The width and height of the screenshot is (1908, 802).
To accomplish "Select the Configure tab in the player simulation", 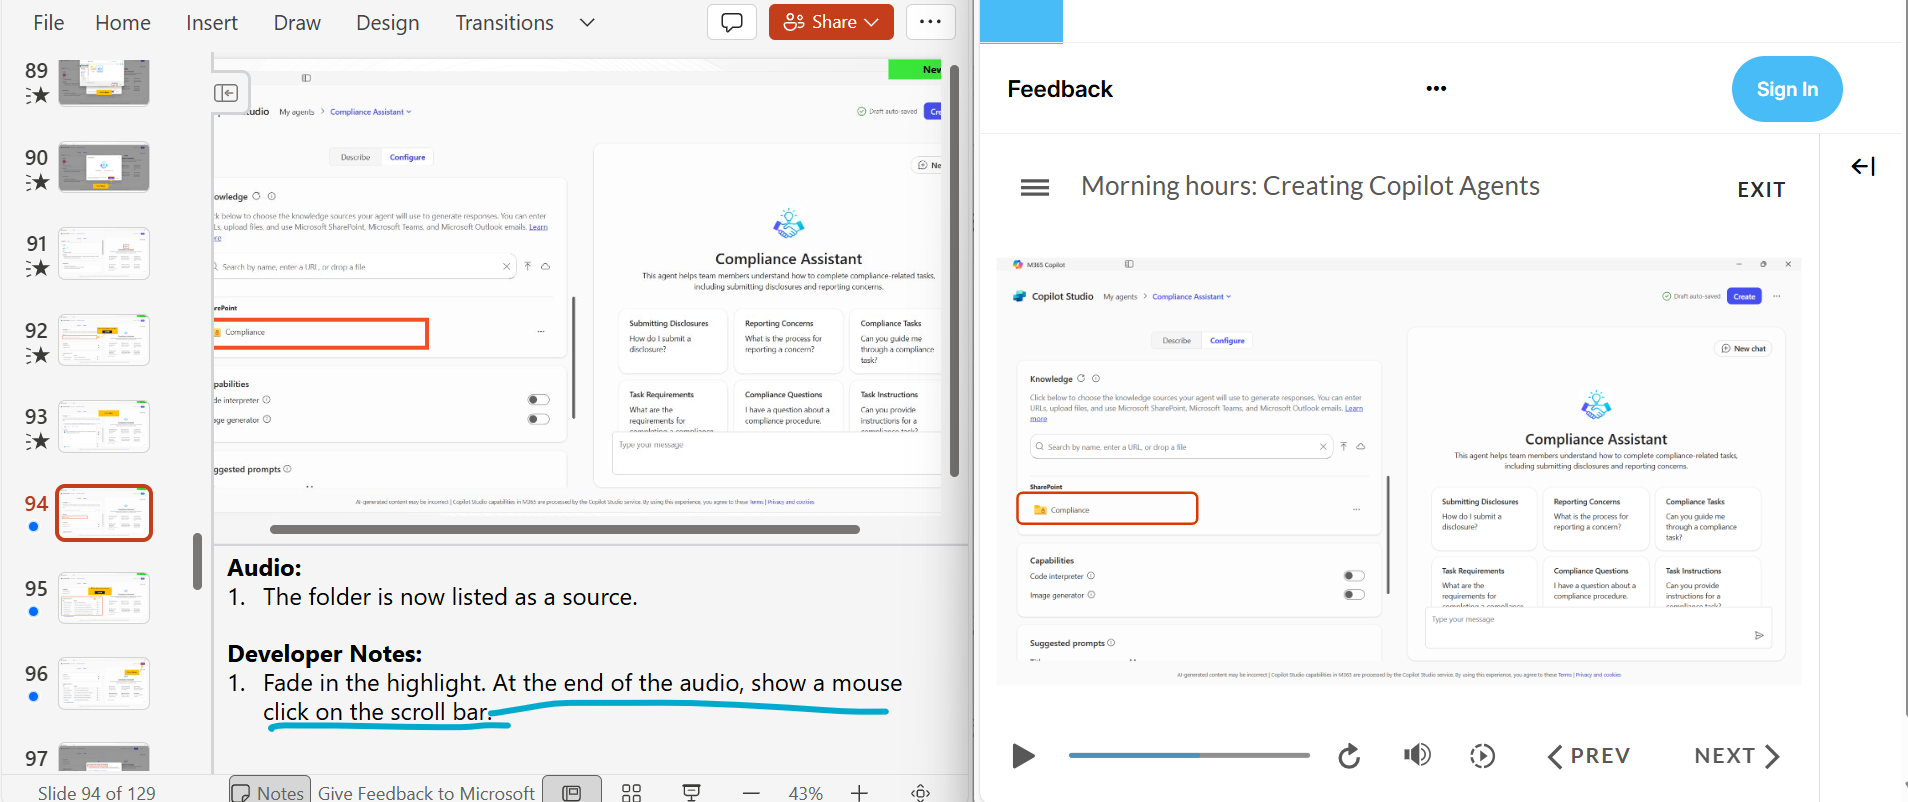I will pyautogui.click(x=1227, y=340).
